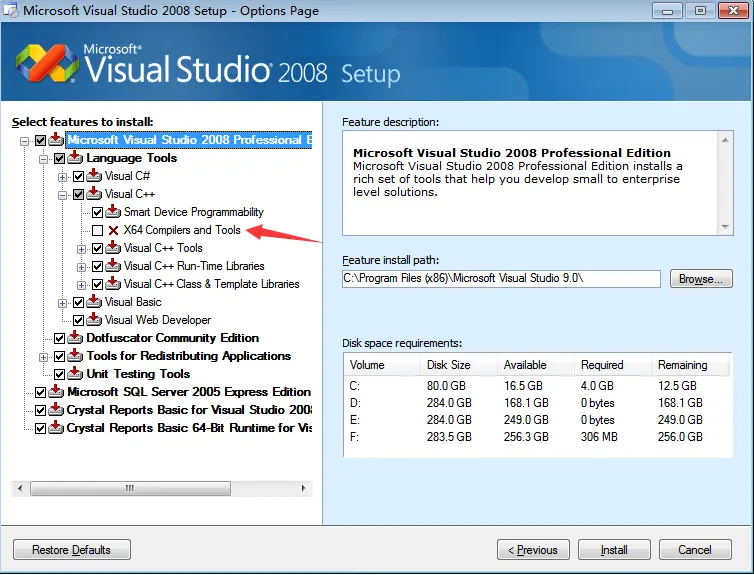This screenshot has width=754, height=575.
Task: Uncheck the Visual Studio 2008 Professional root checkbox
Action: (x=40, y=140)
